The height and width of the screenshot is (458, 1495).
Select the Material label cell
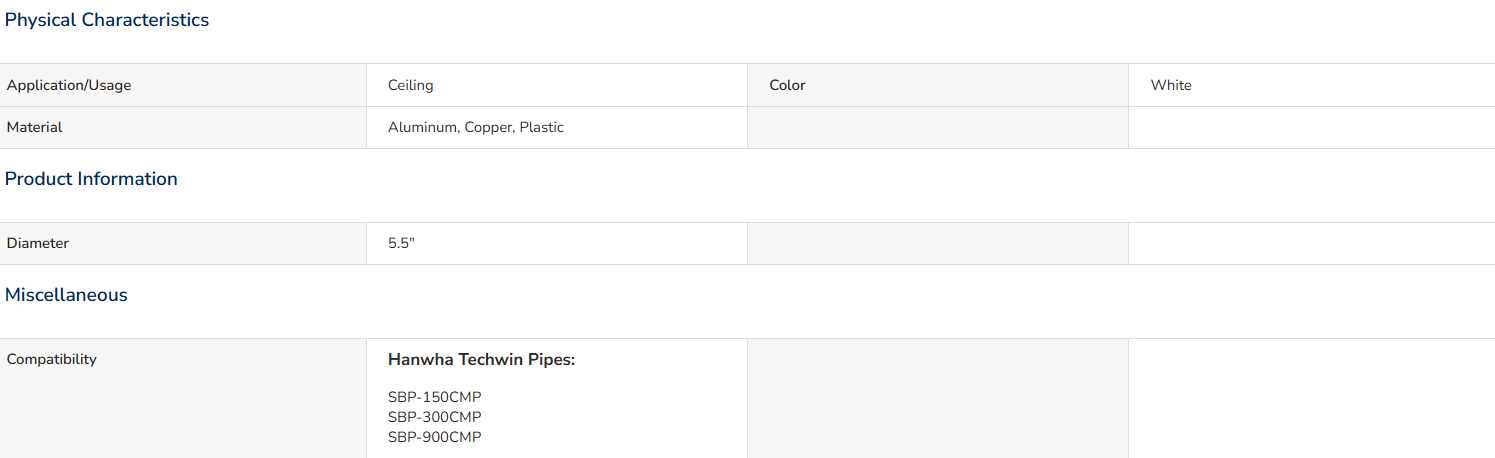(x=183, y=127)
